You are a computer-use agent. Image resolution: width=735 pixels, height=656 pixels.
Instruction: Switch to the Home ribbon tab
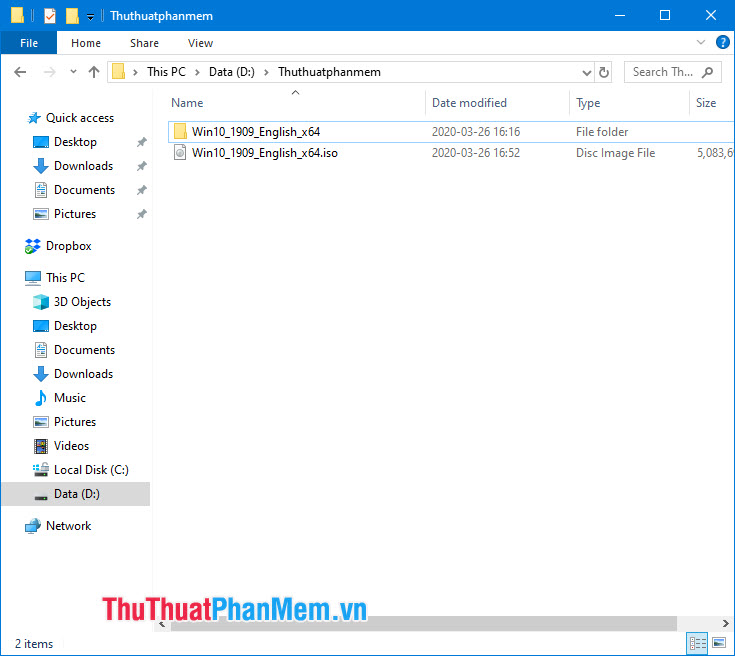click(86, 43)
